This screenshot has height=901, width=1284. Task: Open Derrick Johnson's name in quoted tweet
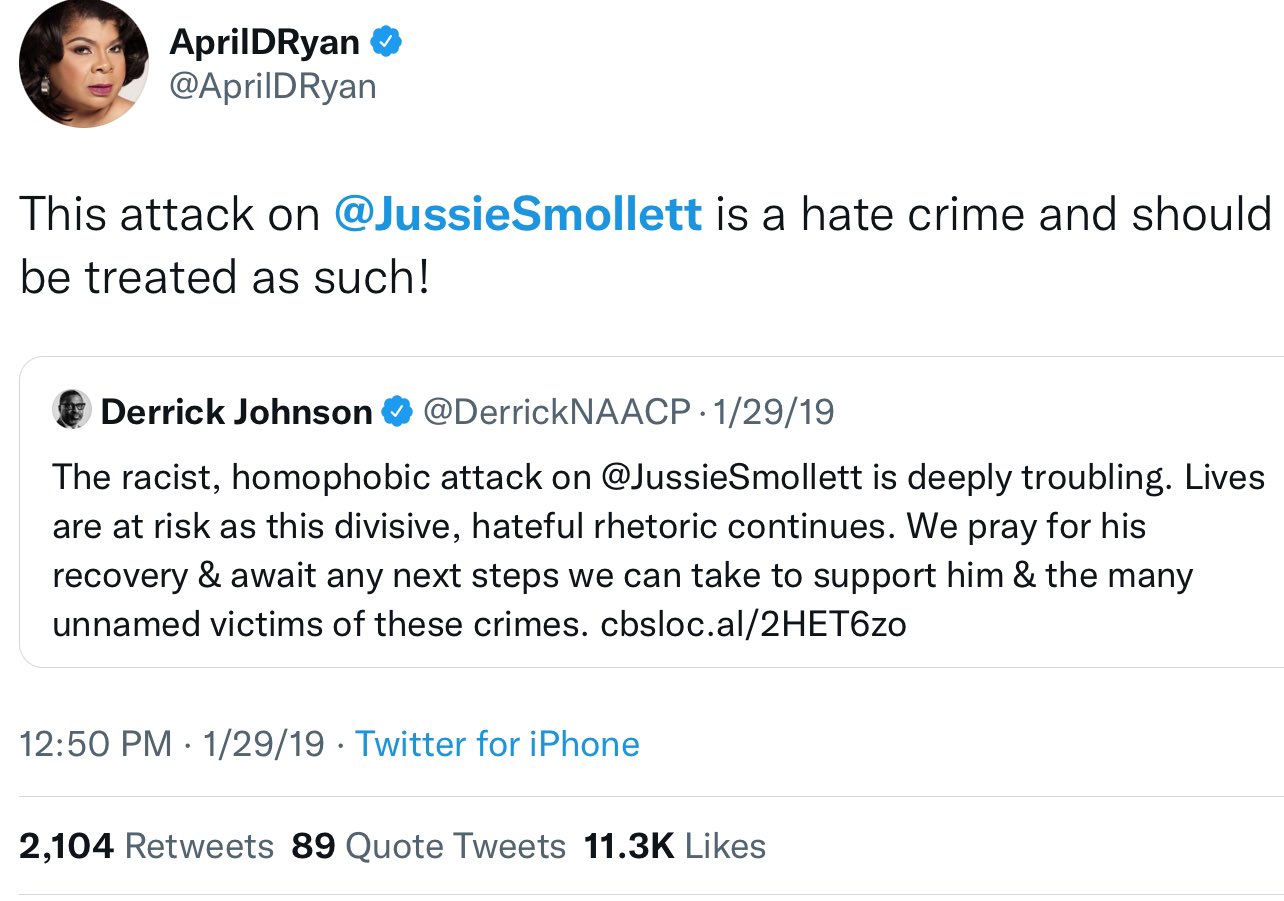(x=236, y=411)
